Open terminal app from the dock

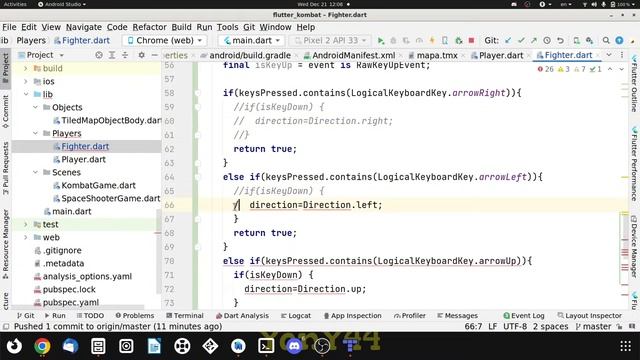tap(266, 346)
